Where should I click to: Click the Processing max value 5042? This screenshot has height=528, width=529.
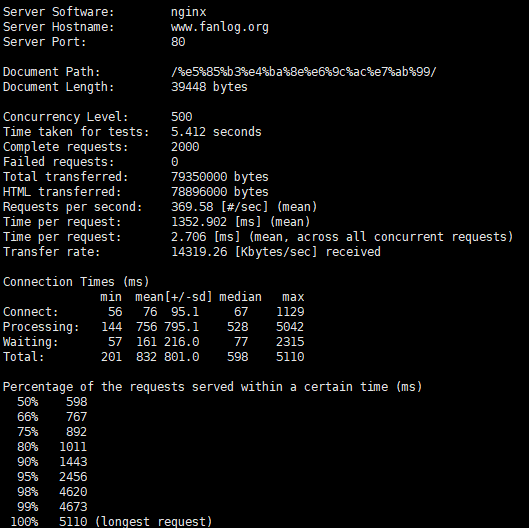290,327
